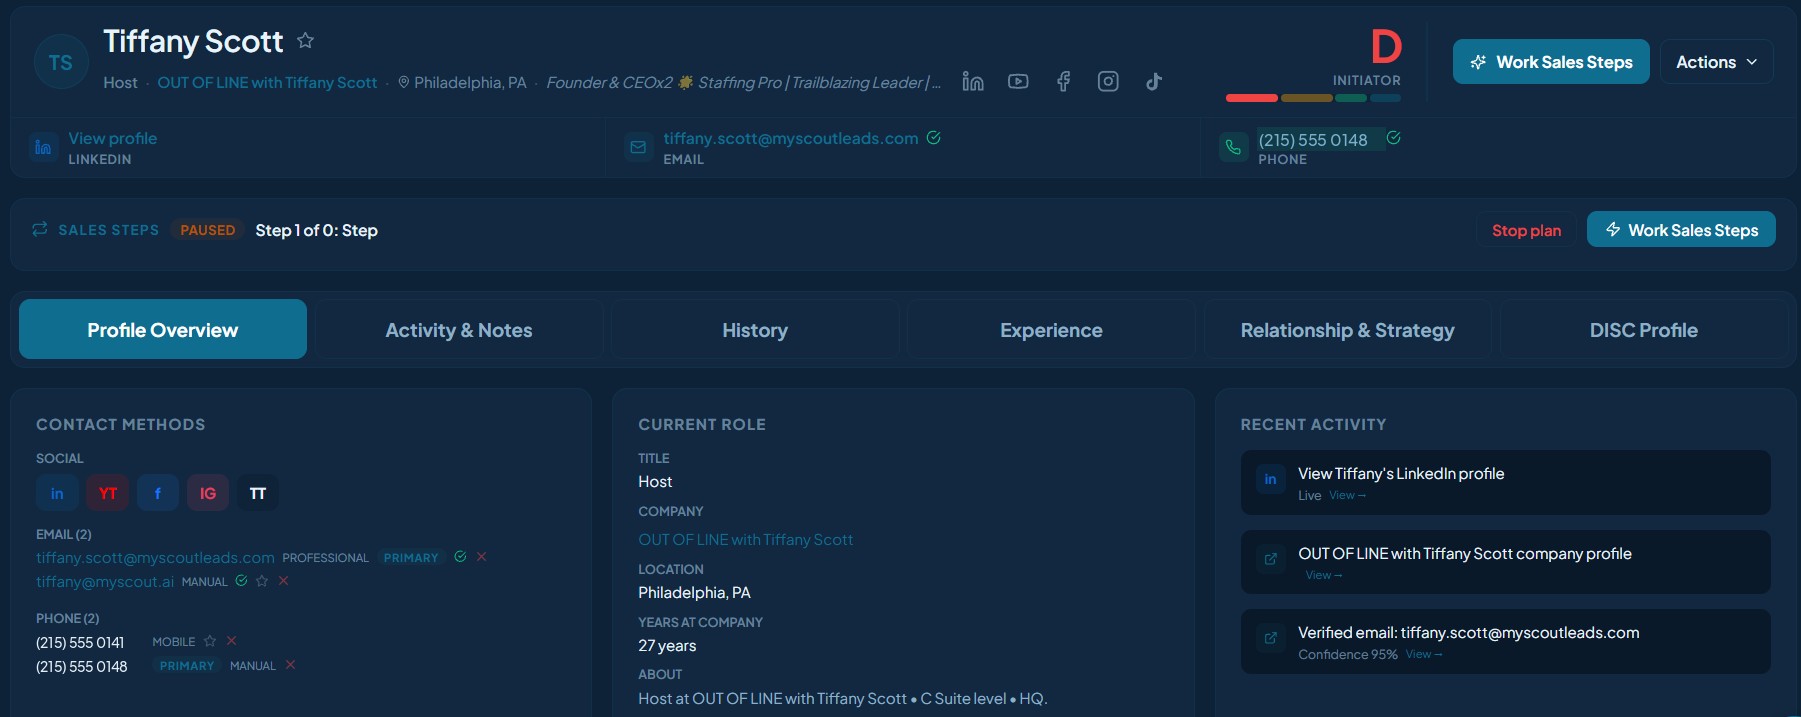The height and width of the screenshot is (717, 1801).
Task: Open the Experience tab
Action: pos(1051,329)
